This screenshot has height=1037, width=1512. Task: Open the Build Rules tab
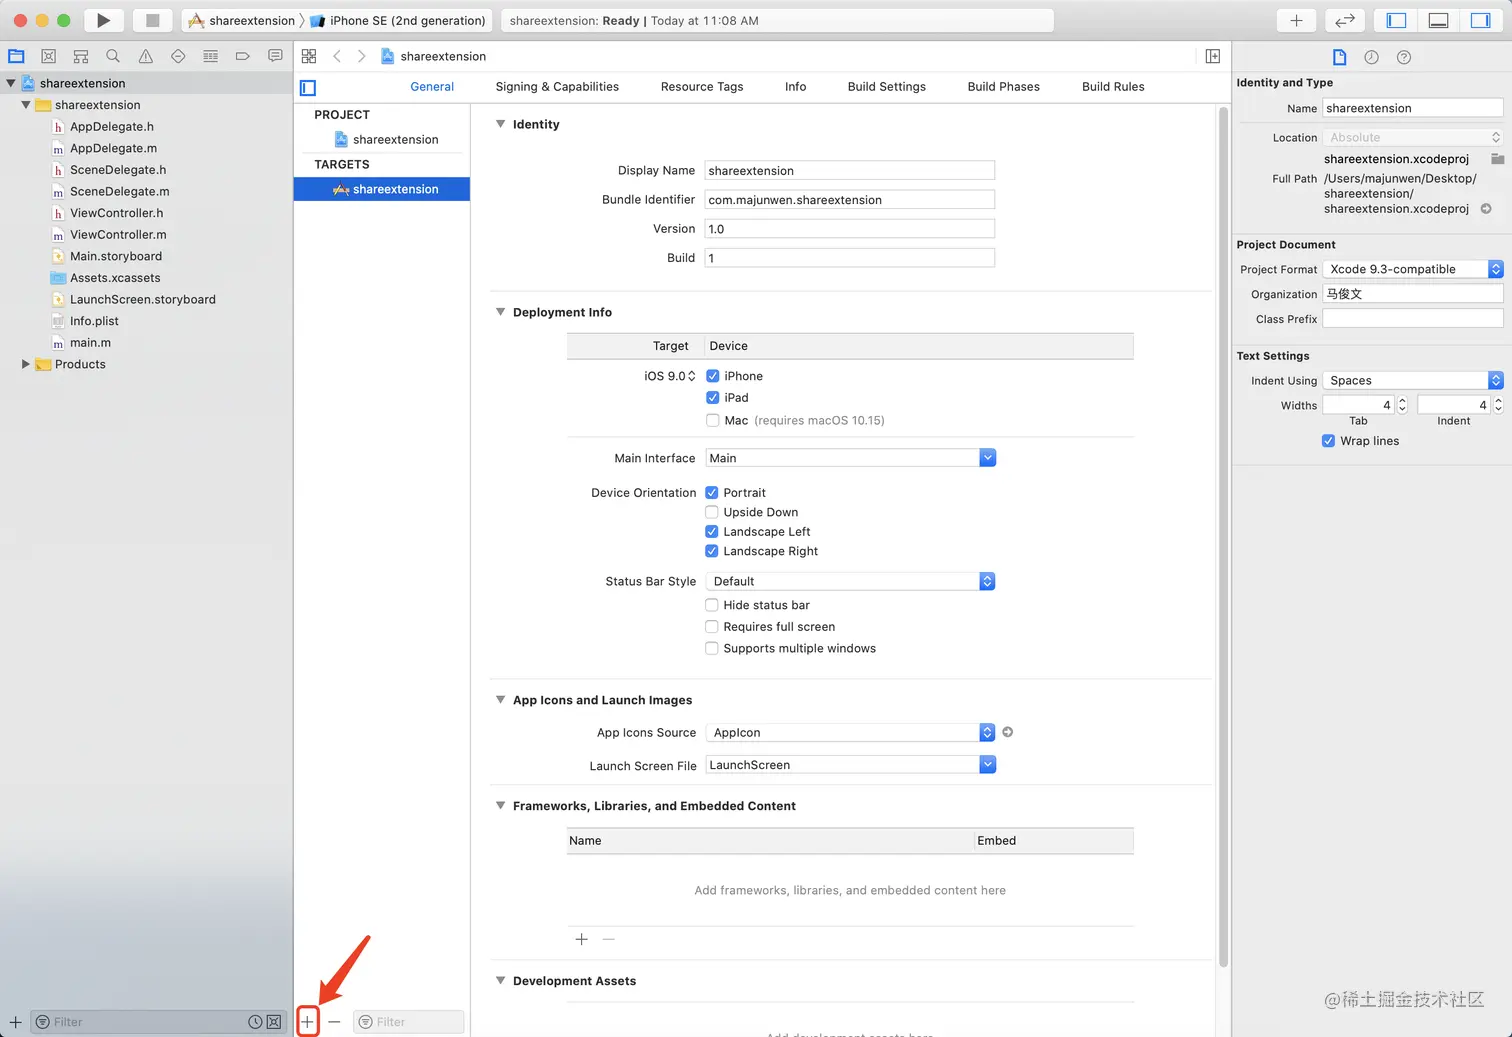1113,87
